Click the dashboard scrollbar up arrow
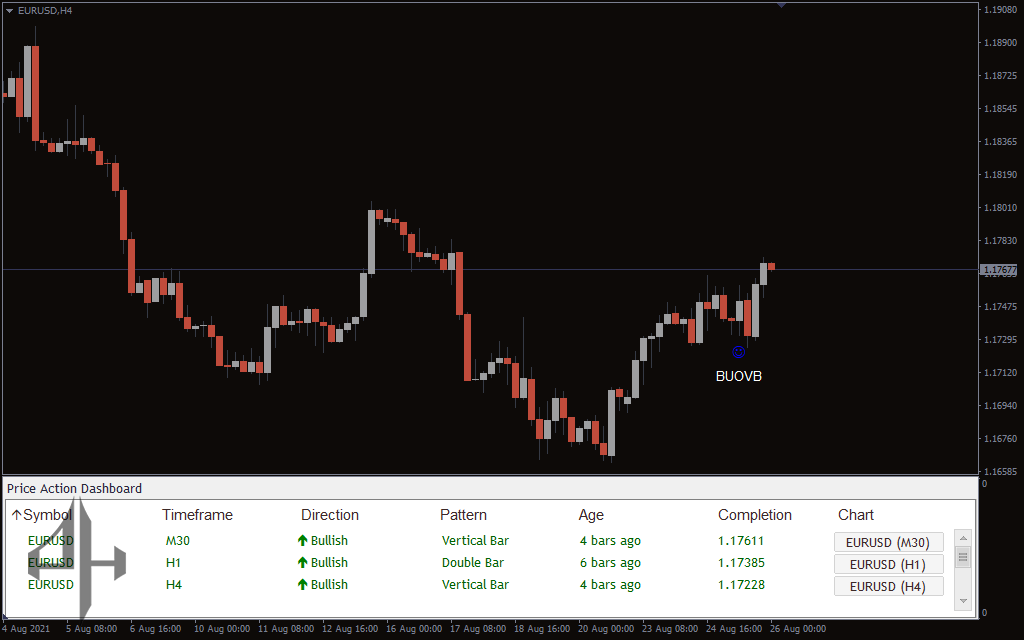 (x=963, y=538)
